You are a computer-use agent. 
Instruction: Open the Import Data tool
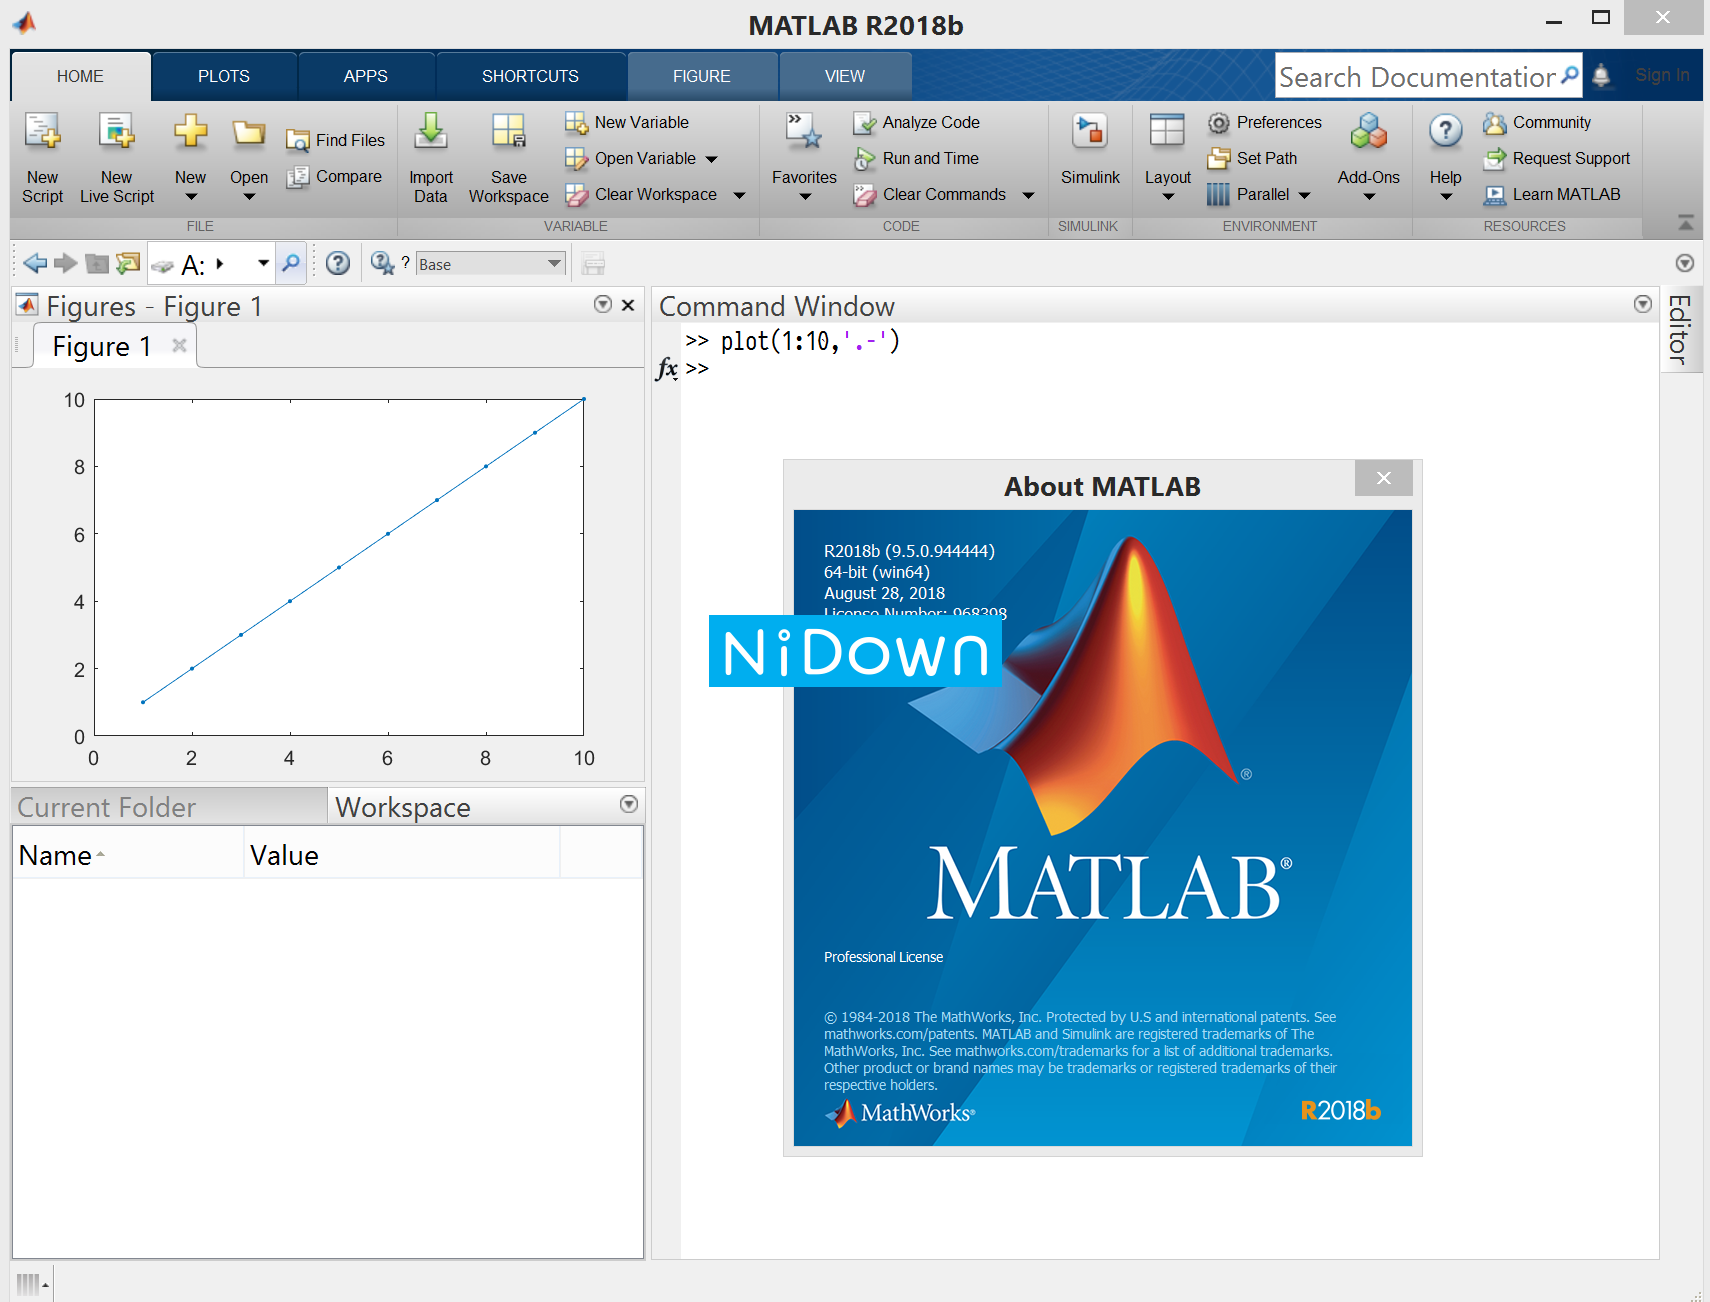tap(430, 155)
